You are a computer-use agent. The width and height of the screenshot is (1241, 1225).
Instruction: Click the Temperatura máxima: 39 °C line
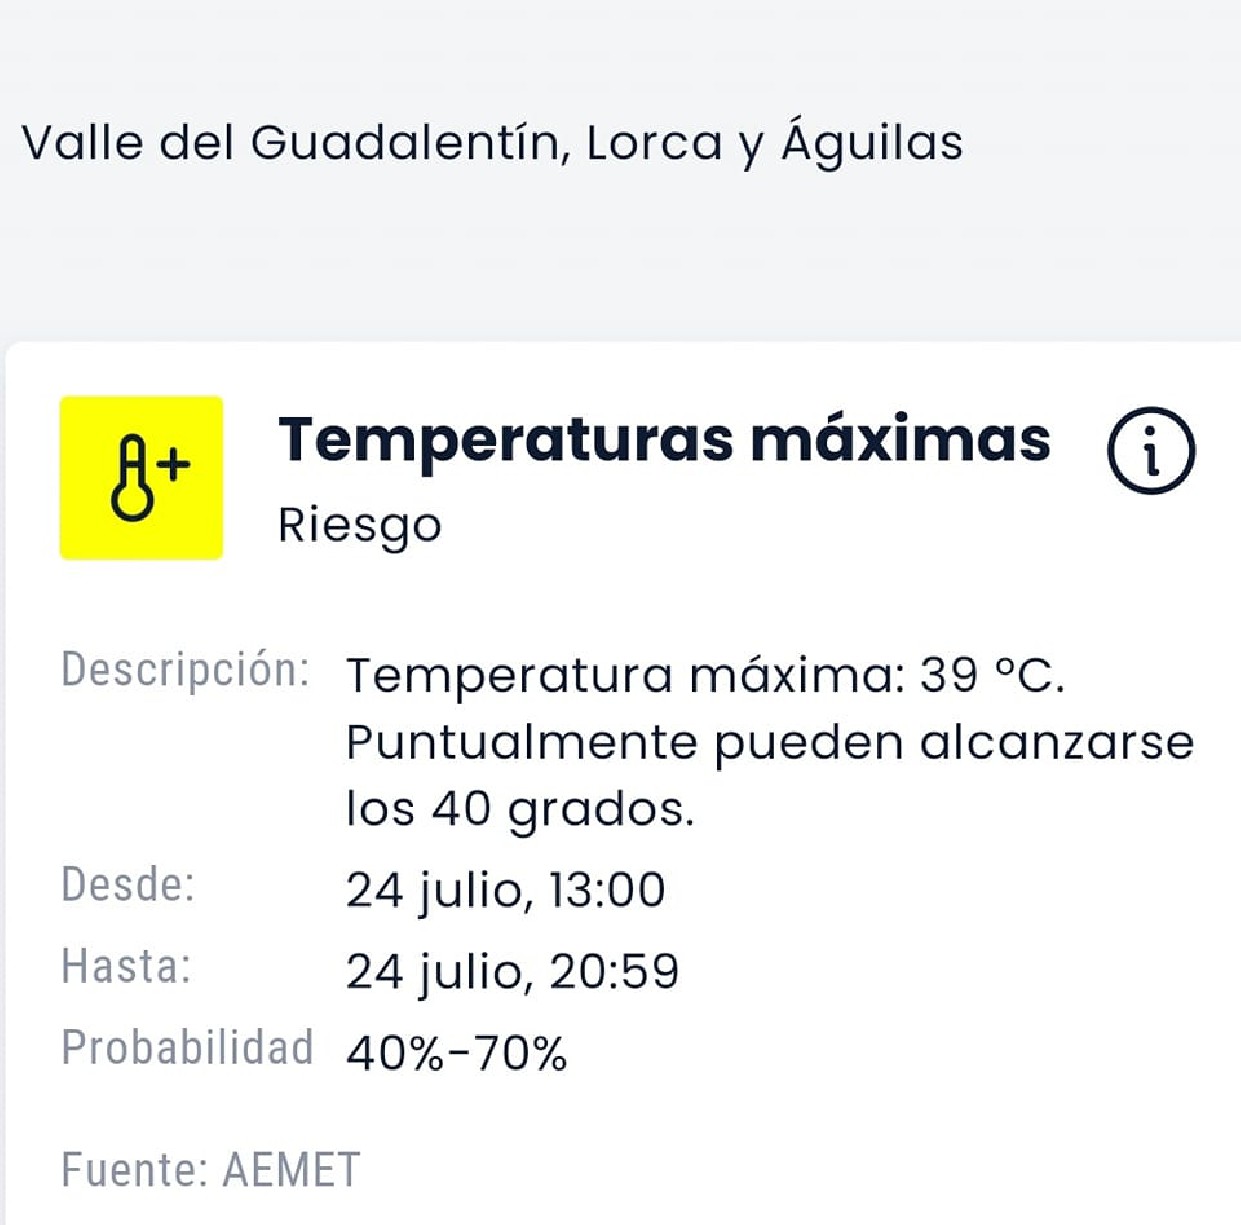point(704,676)
